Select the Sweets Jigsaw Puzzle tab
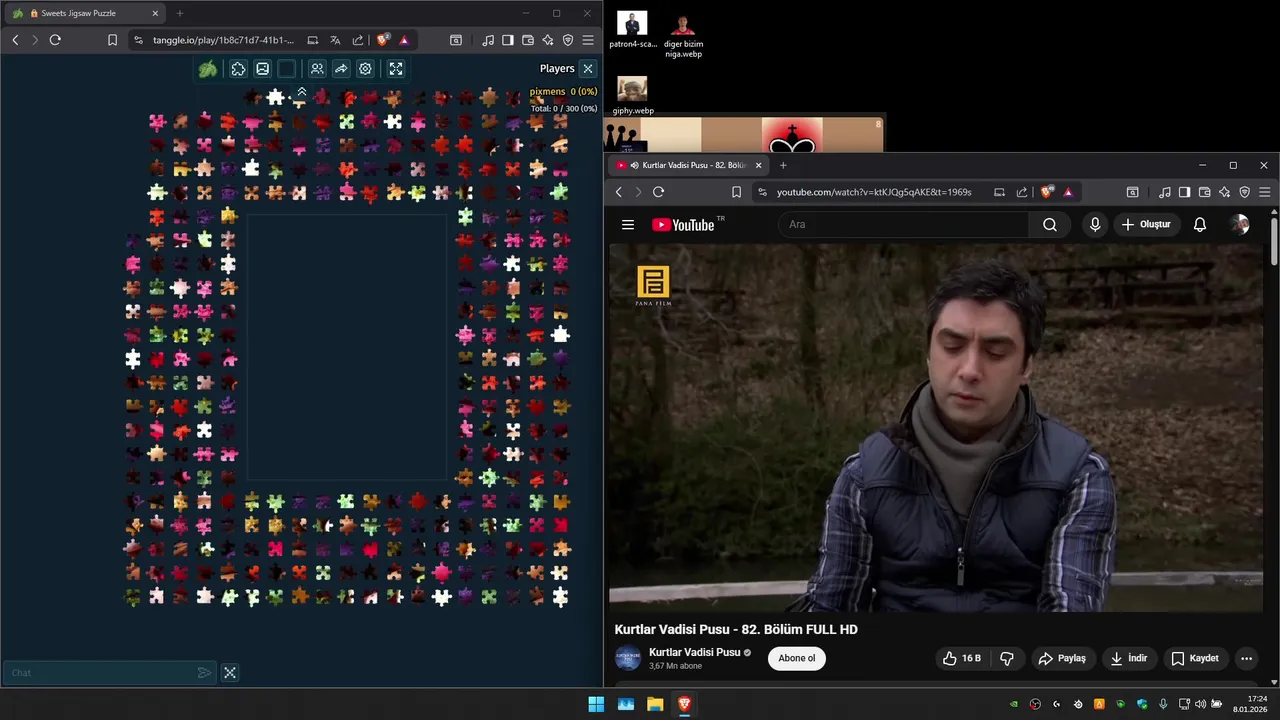The width and height of the screenshot is (1280, 720). [85, 13]
